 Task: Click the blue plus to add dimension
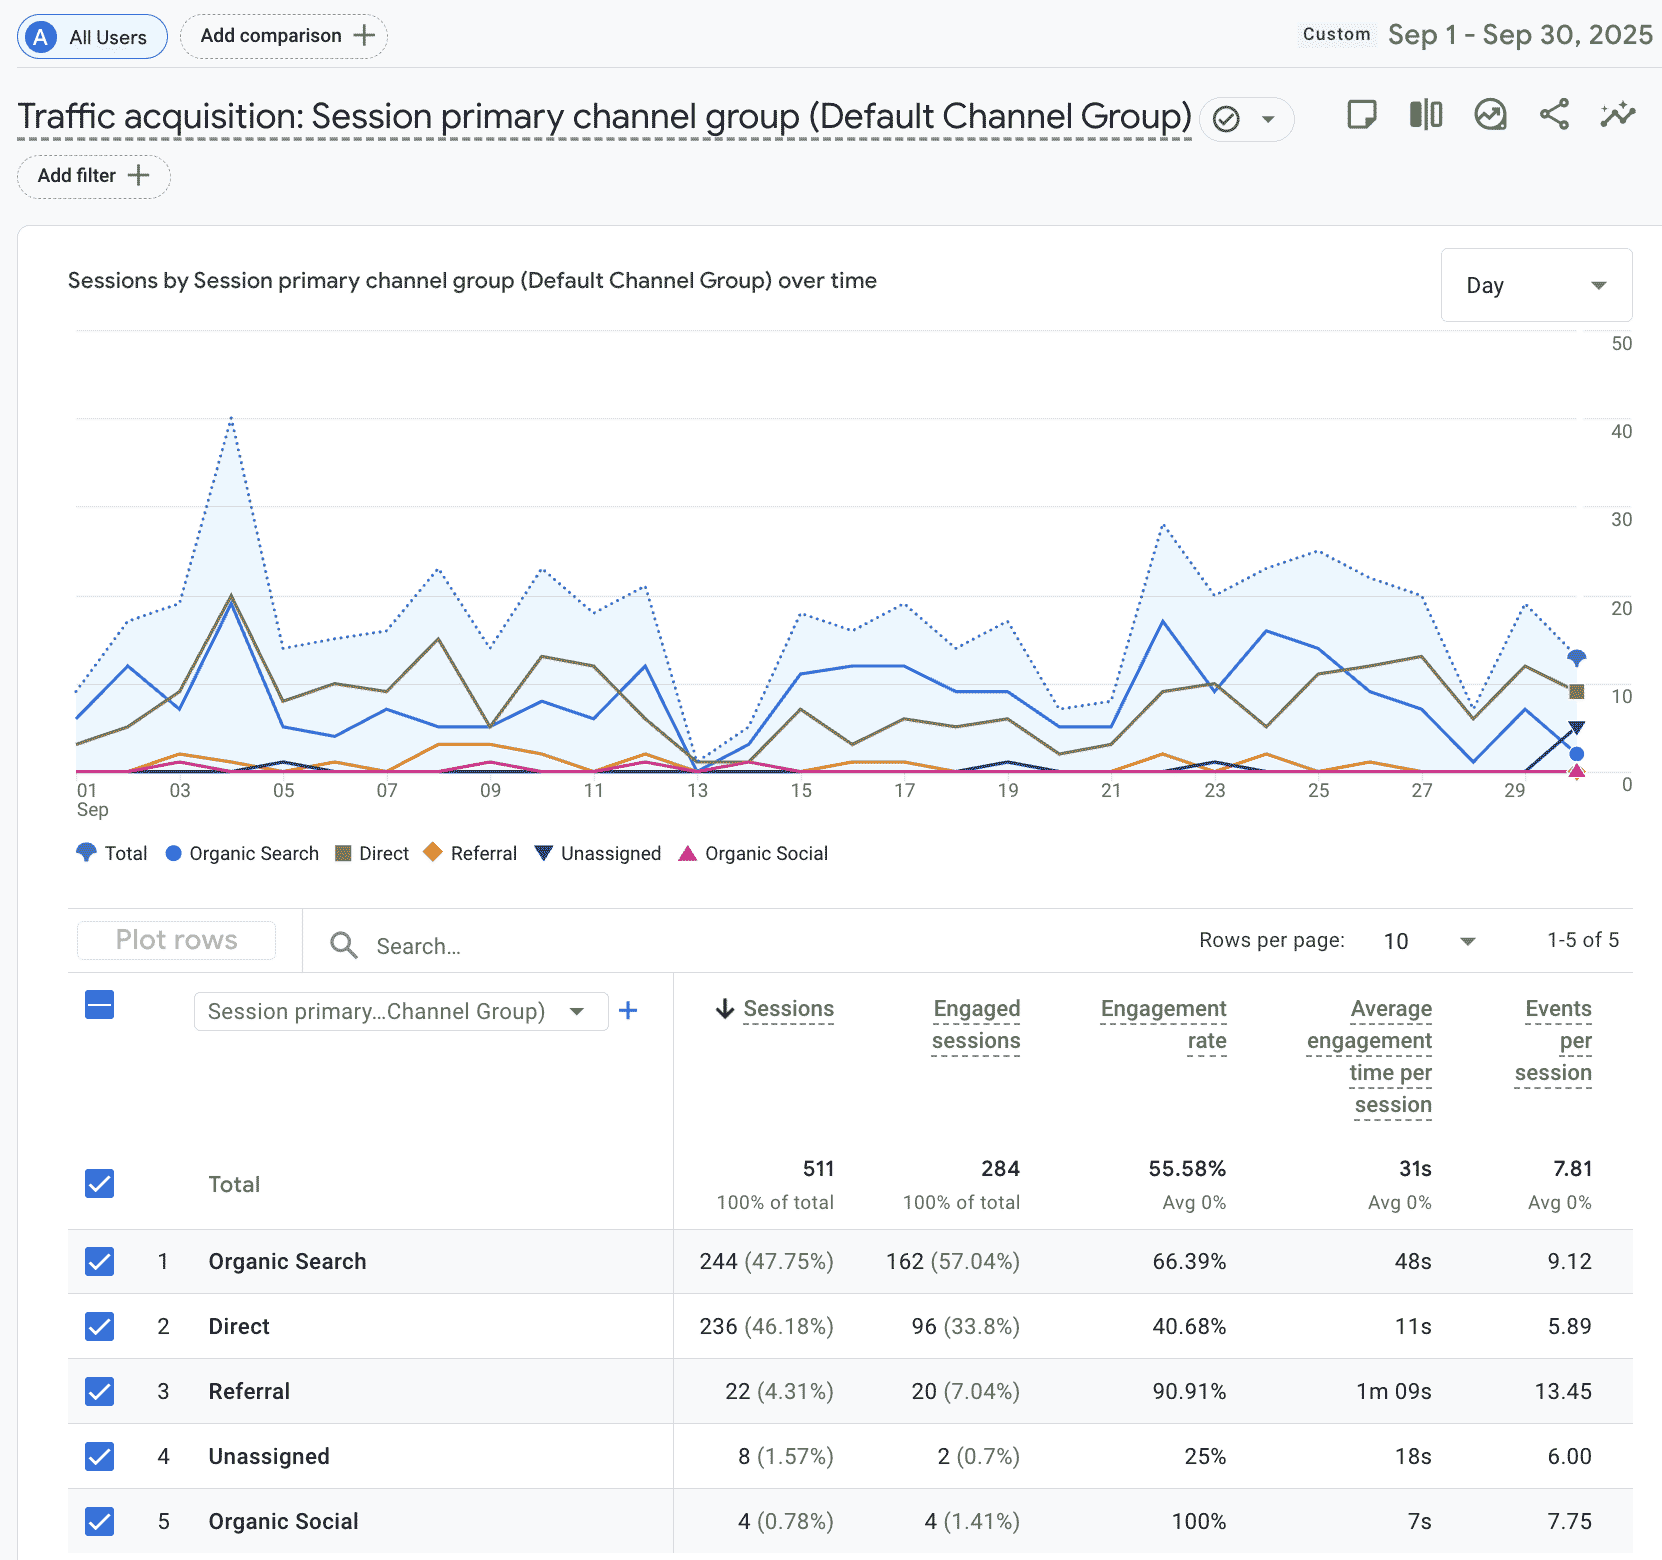pos(628,1011)
